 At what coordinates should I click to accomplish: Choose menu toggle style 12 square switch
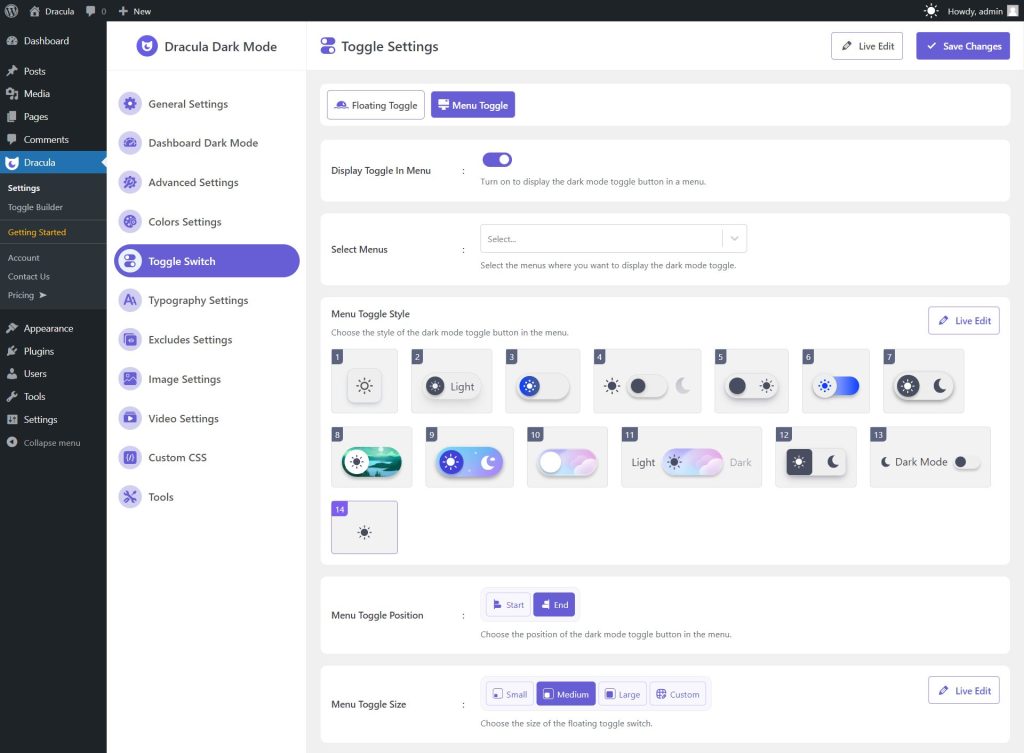(815, 457)
